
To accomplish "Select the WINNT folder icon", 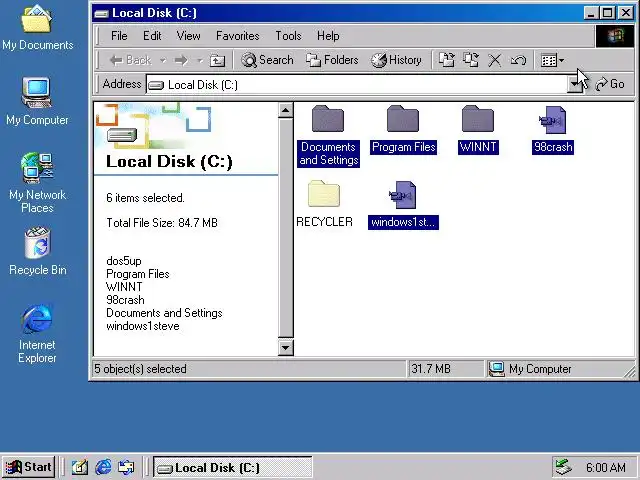I will (478, 119).
